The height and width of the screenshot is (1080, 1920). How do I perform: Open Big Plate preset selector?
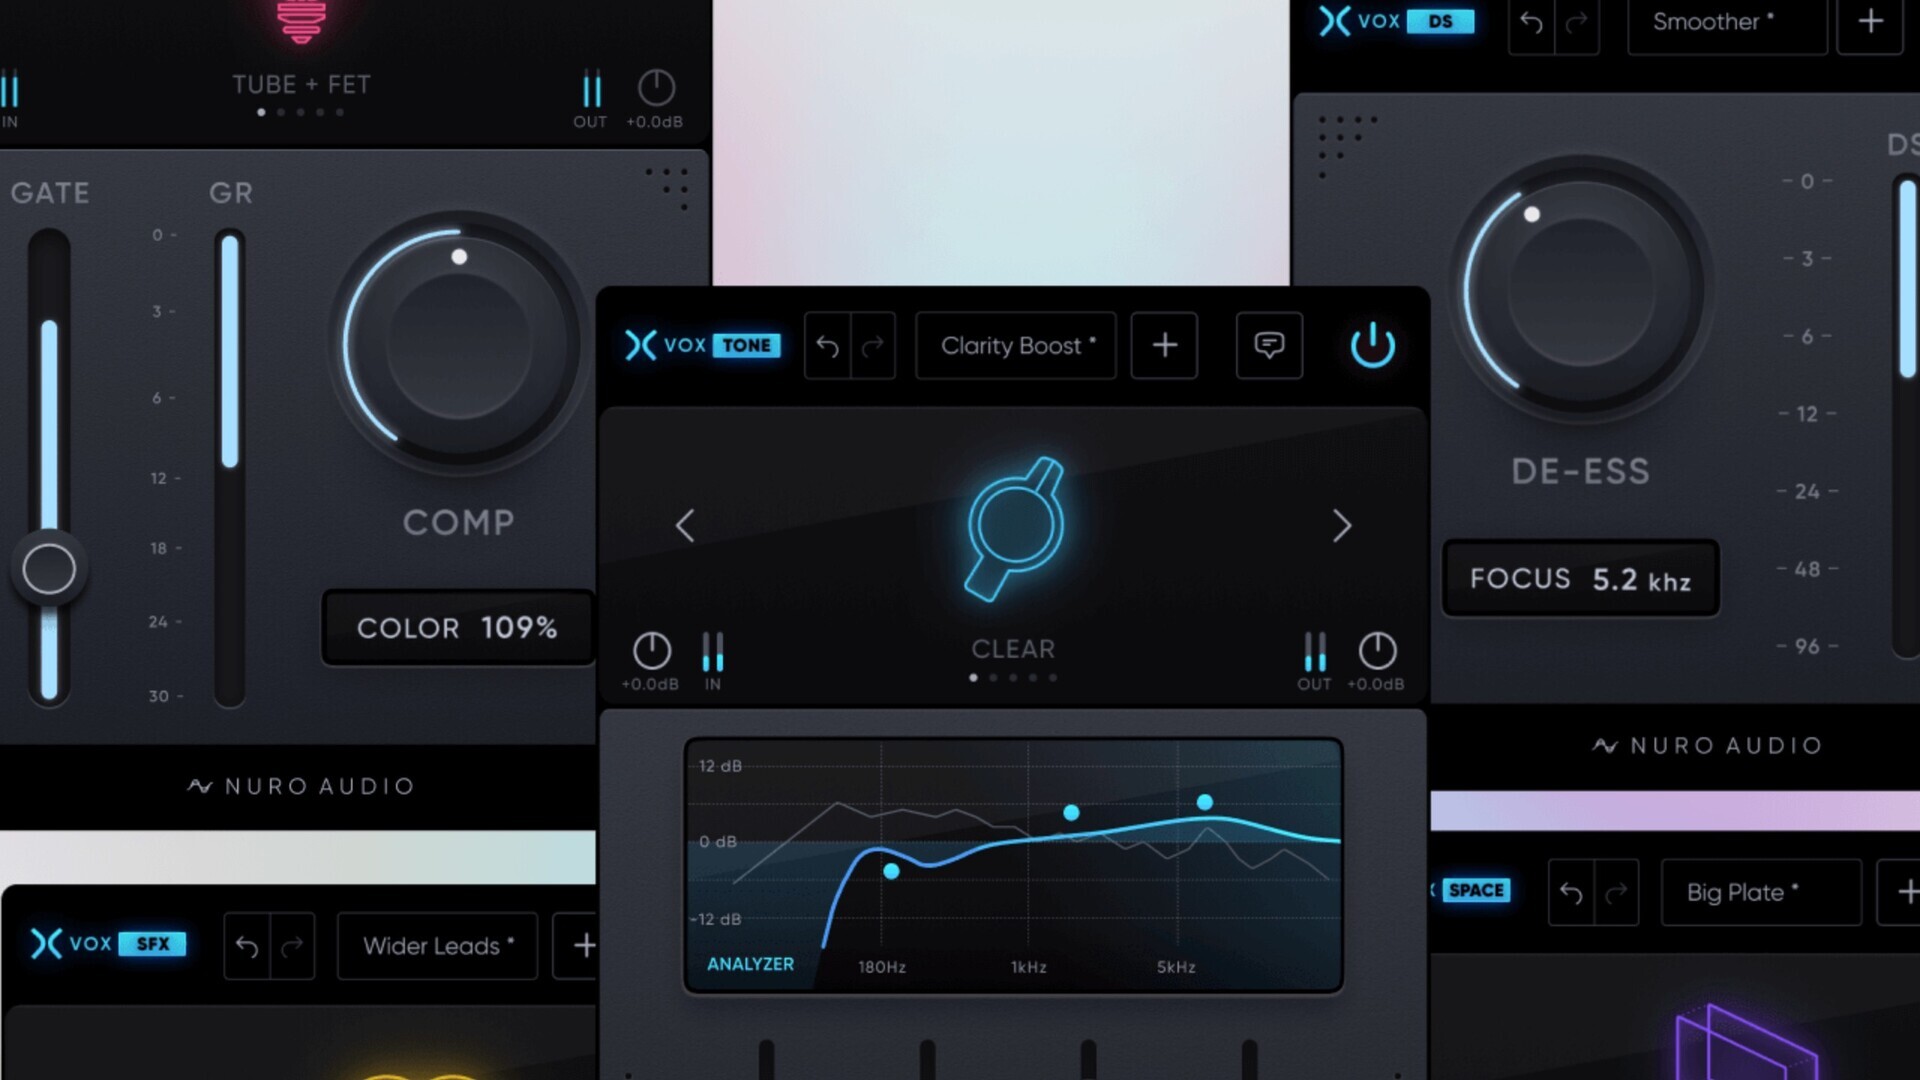click(x=1761, y=893)
